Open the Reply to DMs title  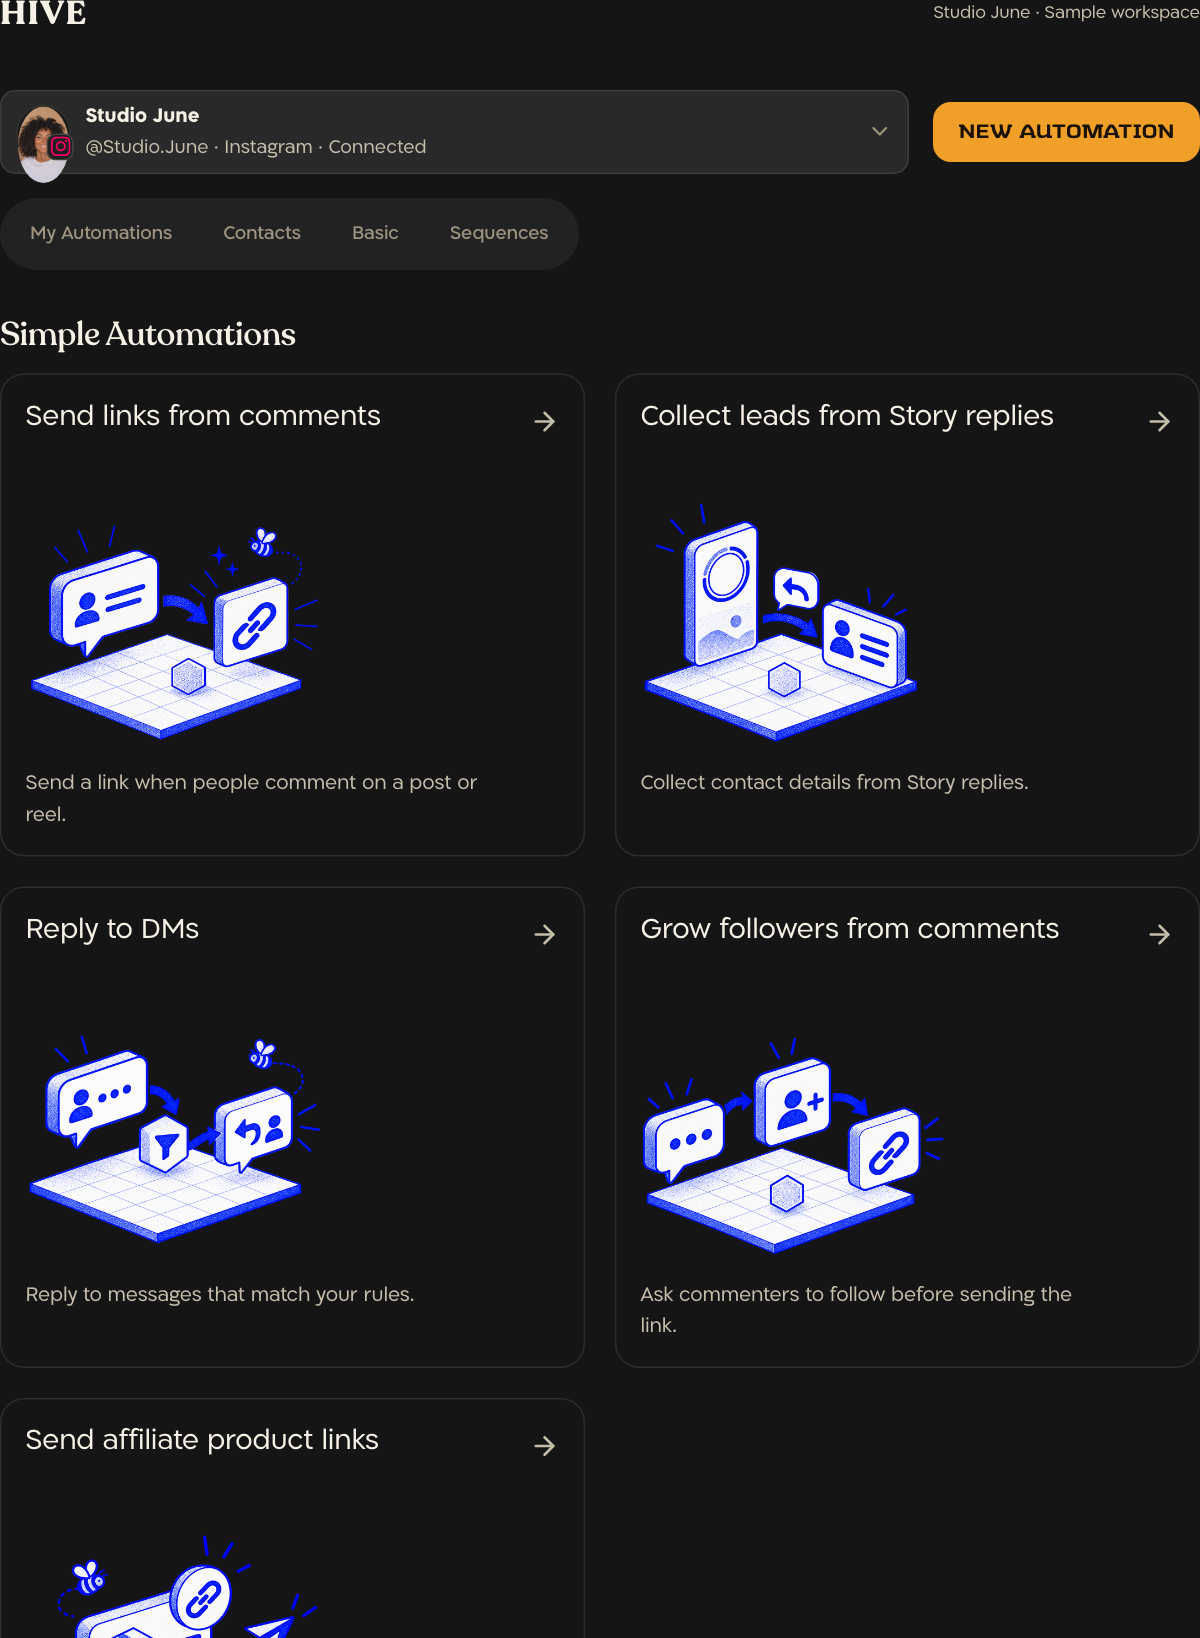[112, 930]
